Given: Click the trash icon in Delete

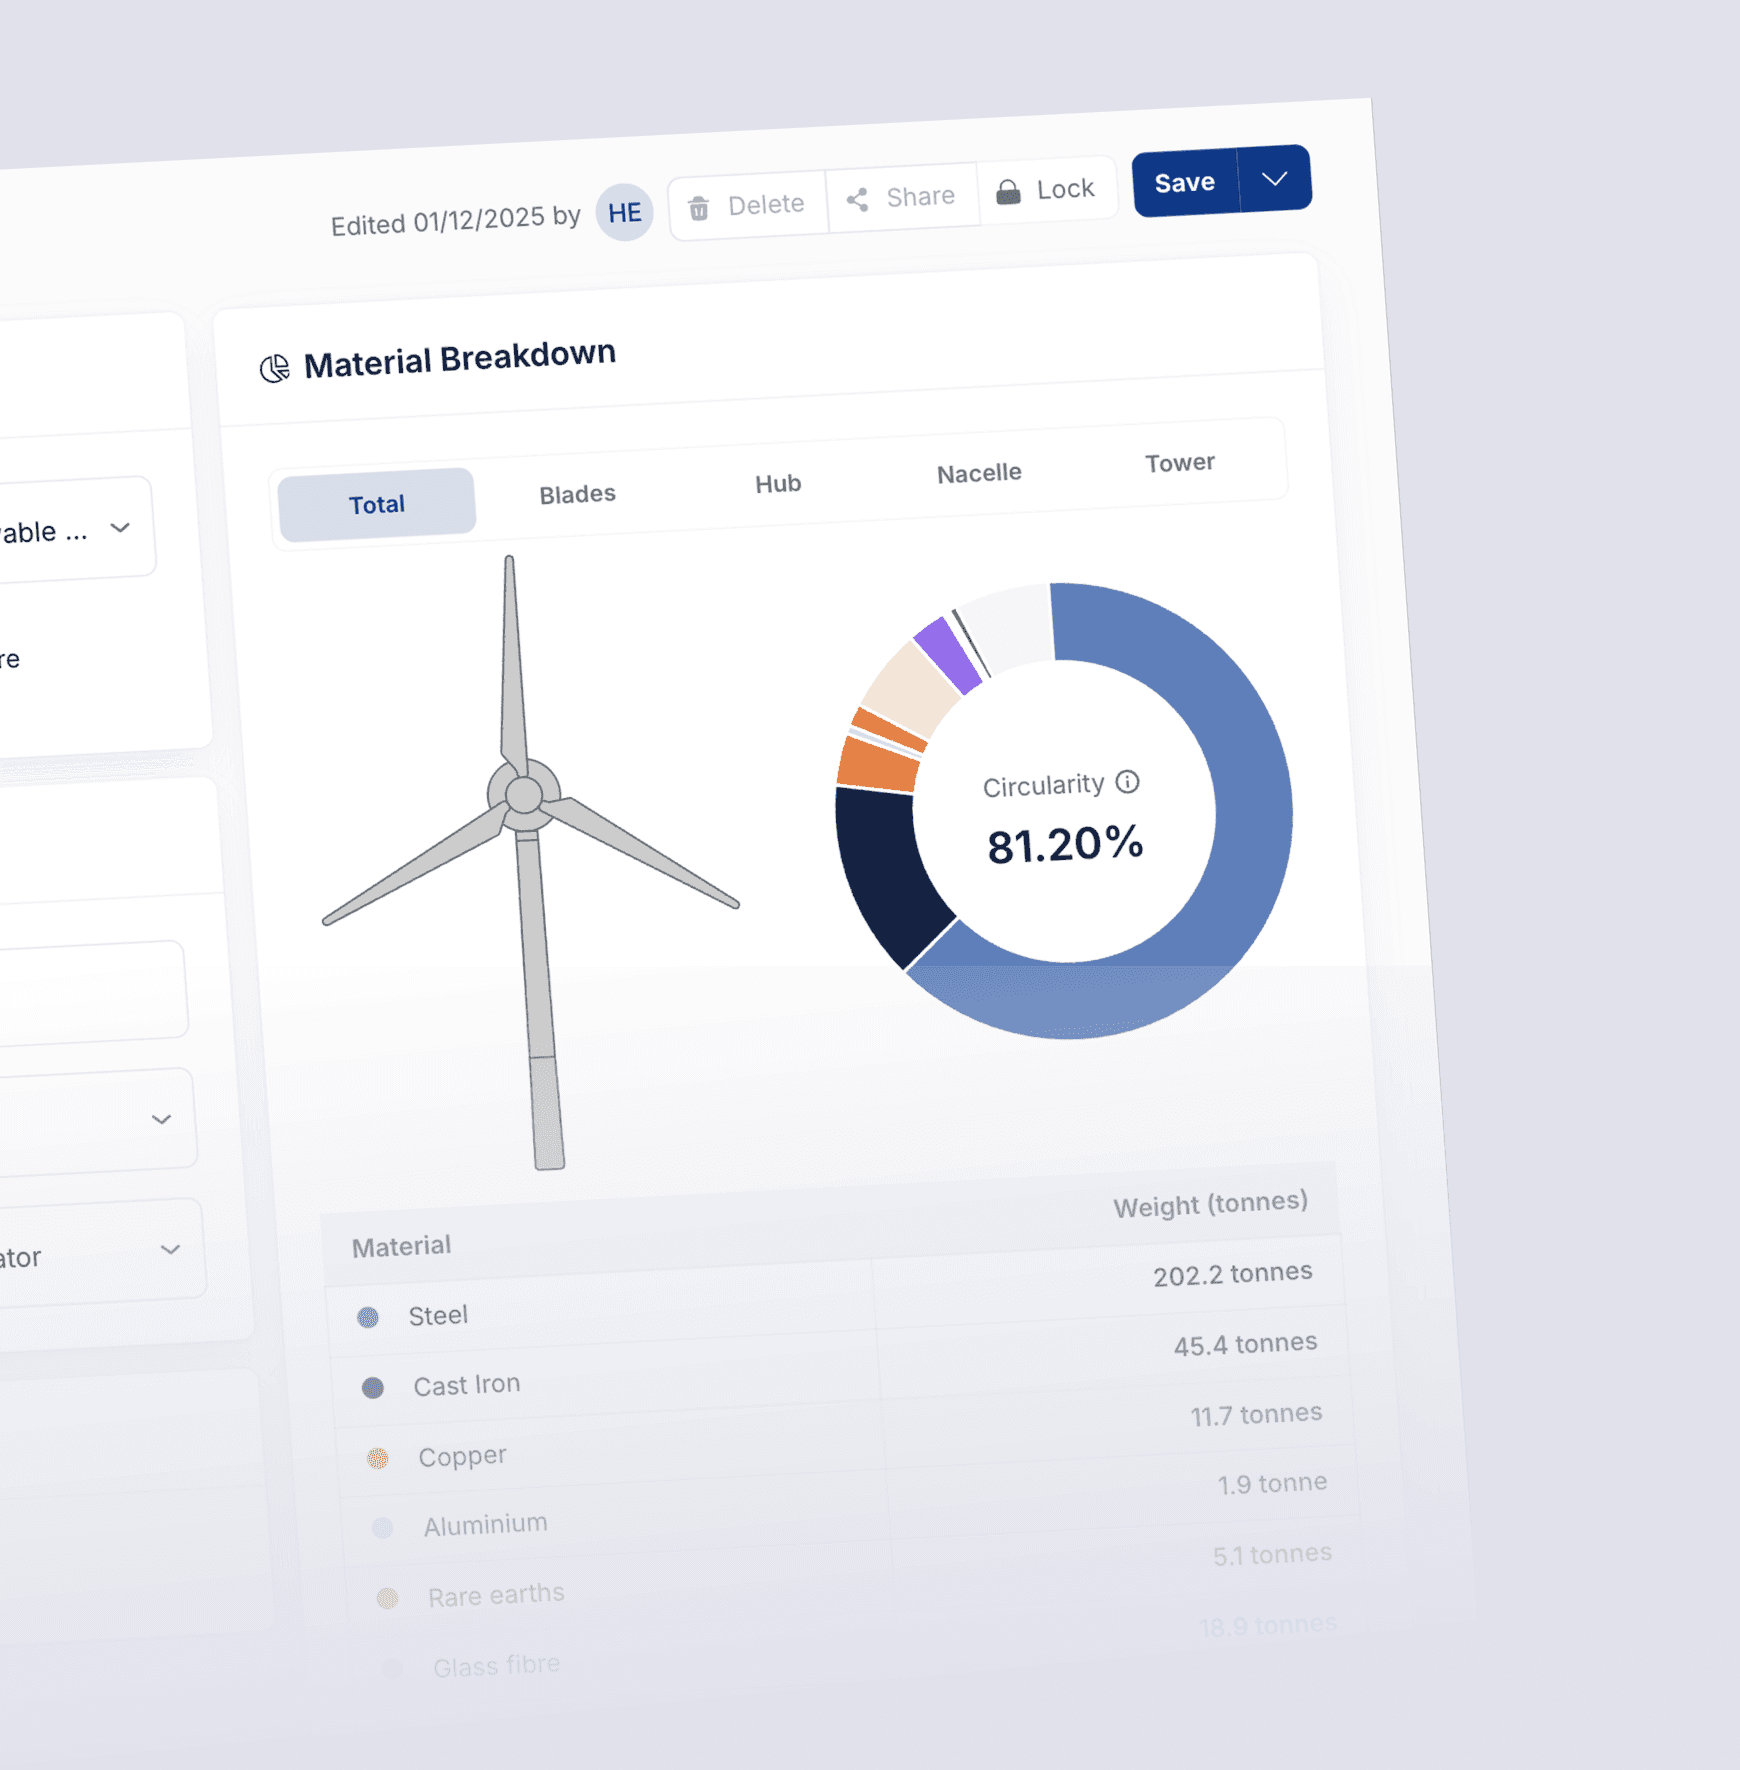Looking at the screenshot, I should tap(699, 208).
